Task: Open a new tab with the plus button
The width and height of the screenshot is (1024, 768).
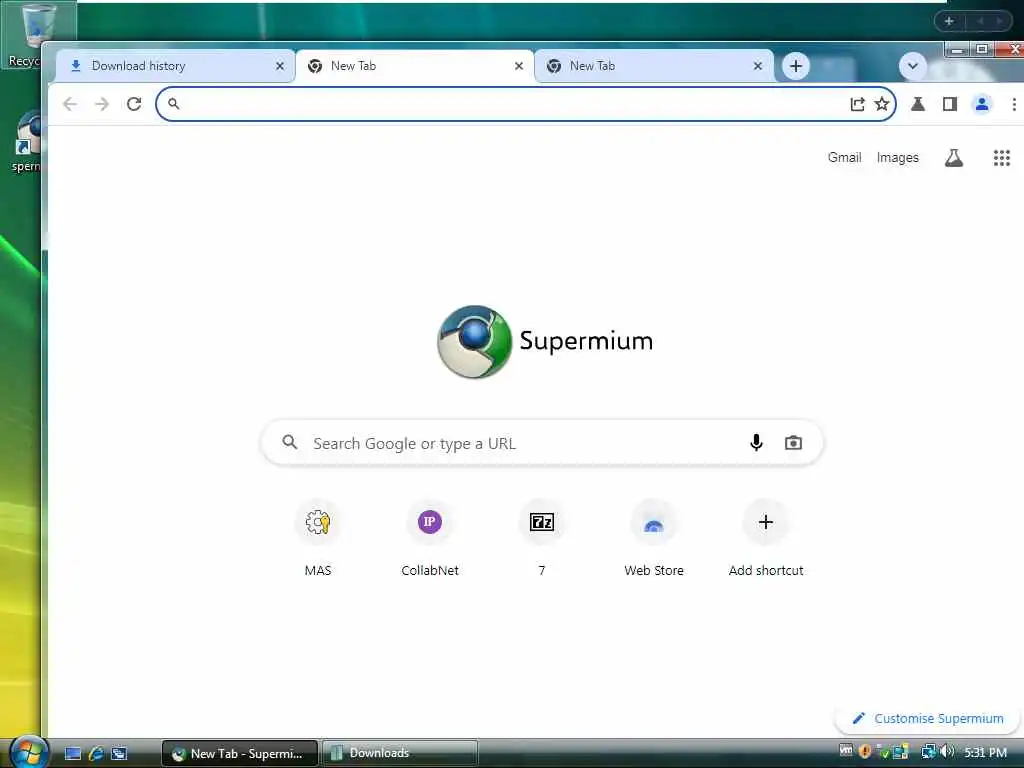Action: click(795, 66)
